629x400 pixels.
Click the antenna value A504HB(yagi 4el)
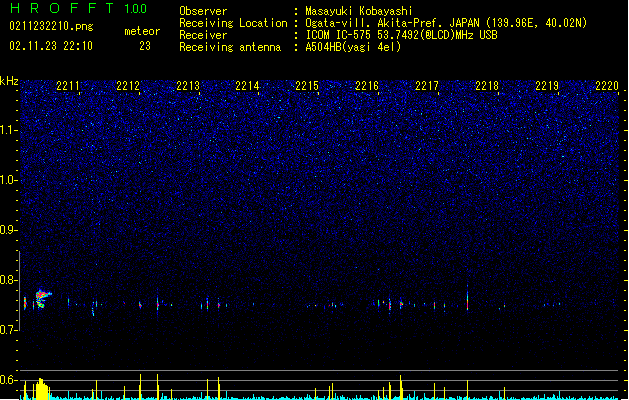click(353, 47)
